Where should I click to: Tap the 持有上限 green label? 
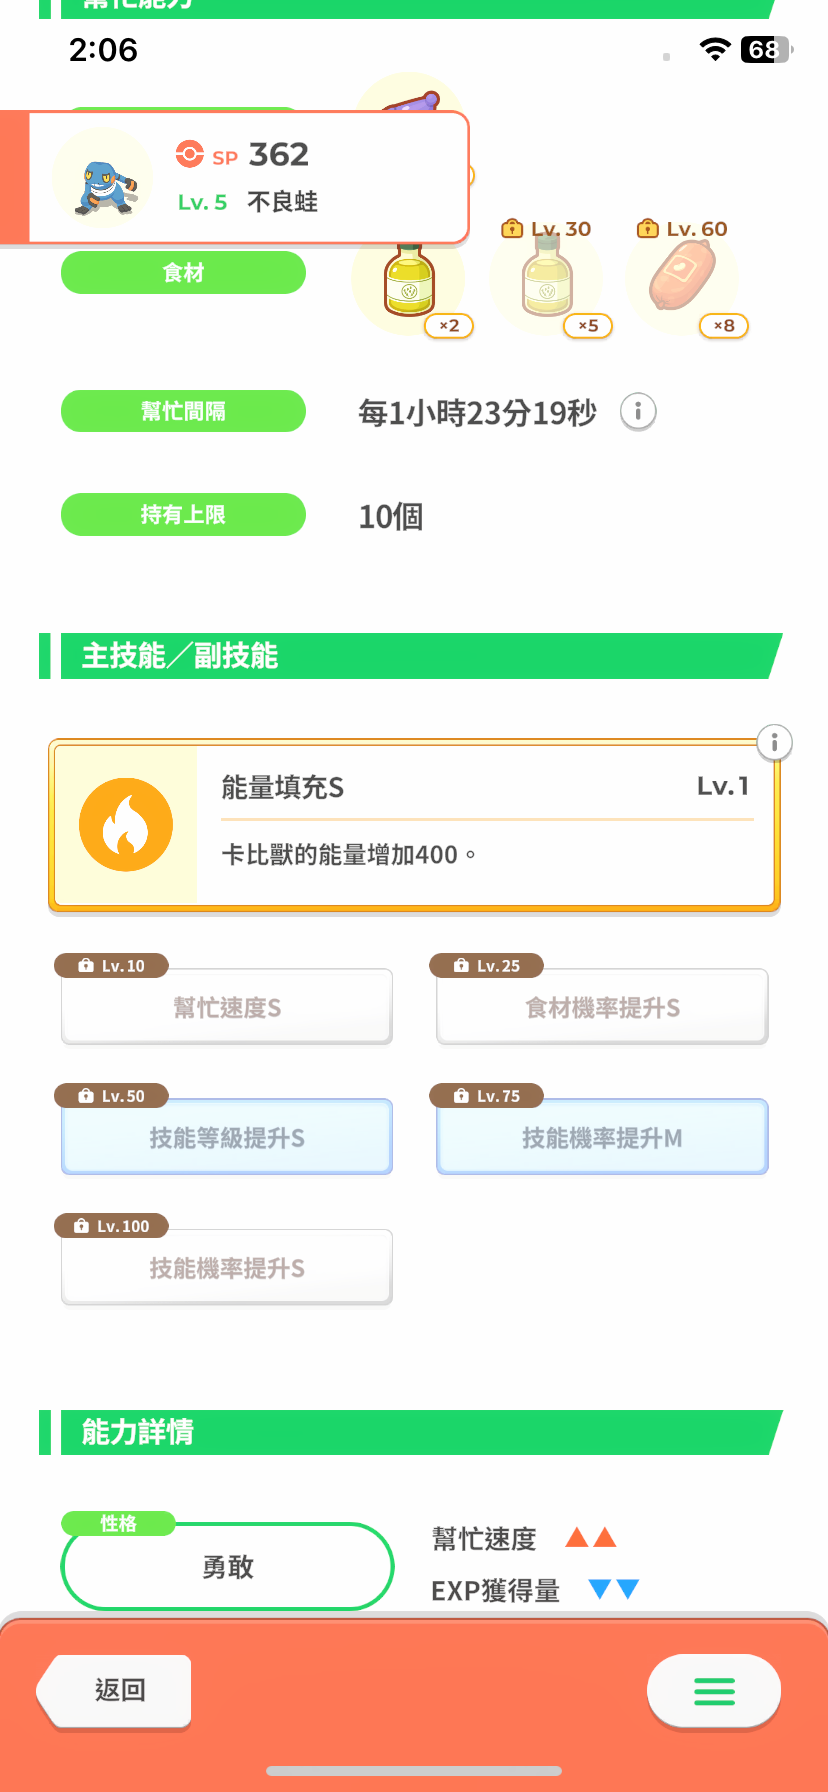pos(183,515)
